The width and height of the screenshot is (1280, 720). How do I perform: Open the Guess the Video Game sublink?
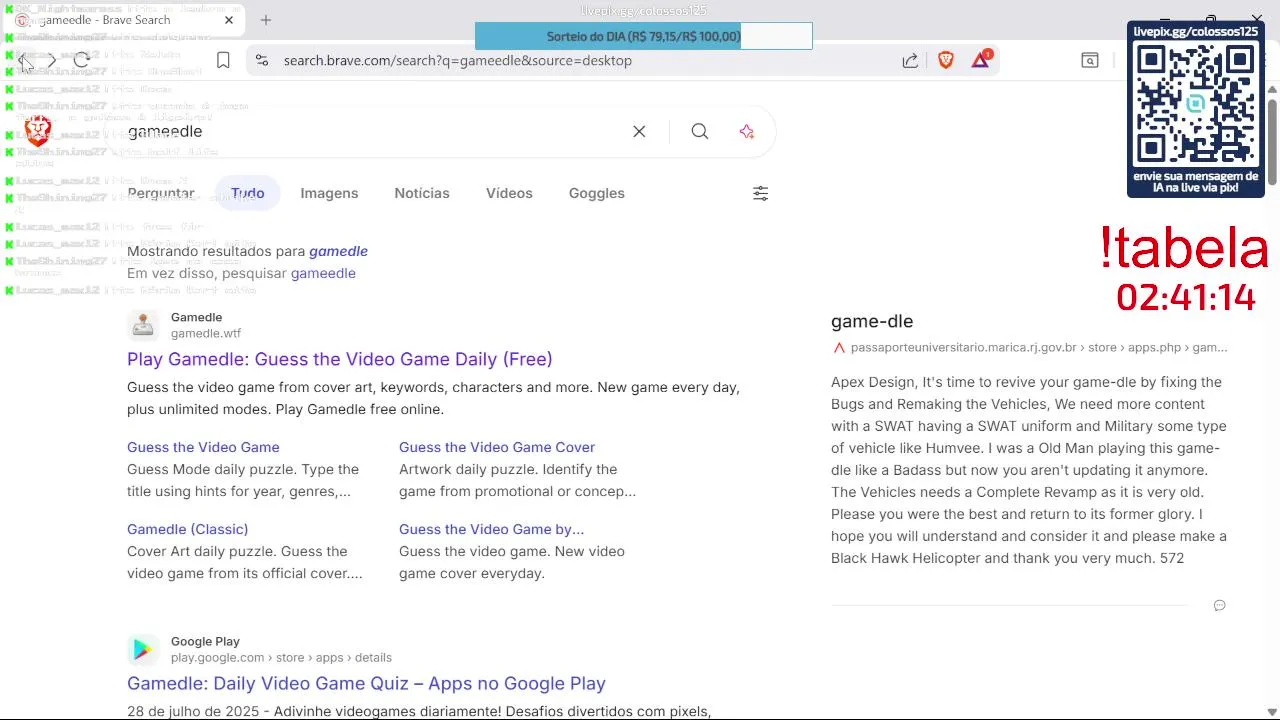pos(203,447)
